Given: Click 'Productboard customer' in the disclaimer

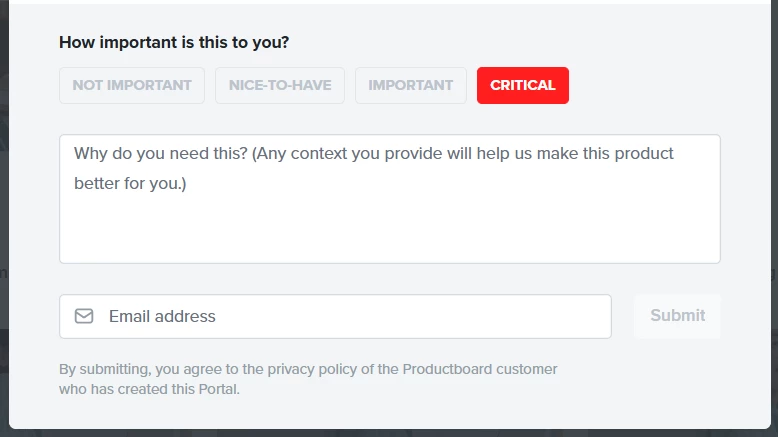Looking at the screenshot, I should tap(480, 369).
